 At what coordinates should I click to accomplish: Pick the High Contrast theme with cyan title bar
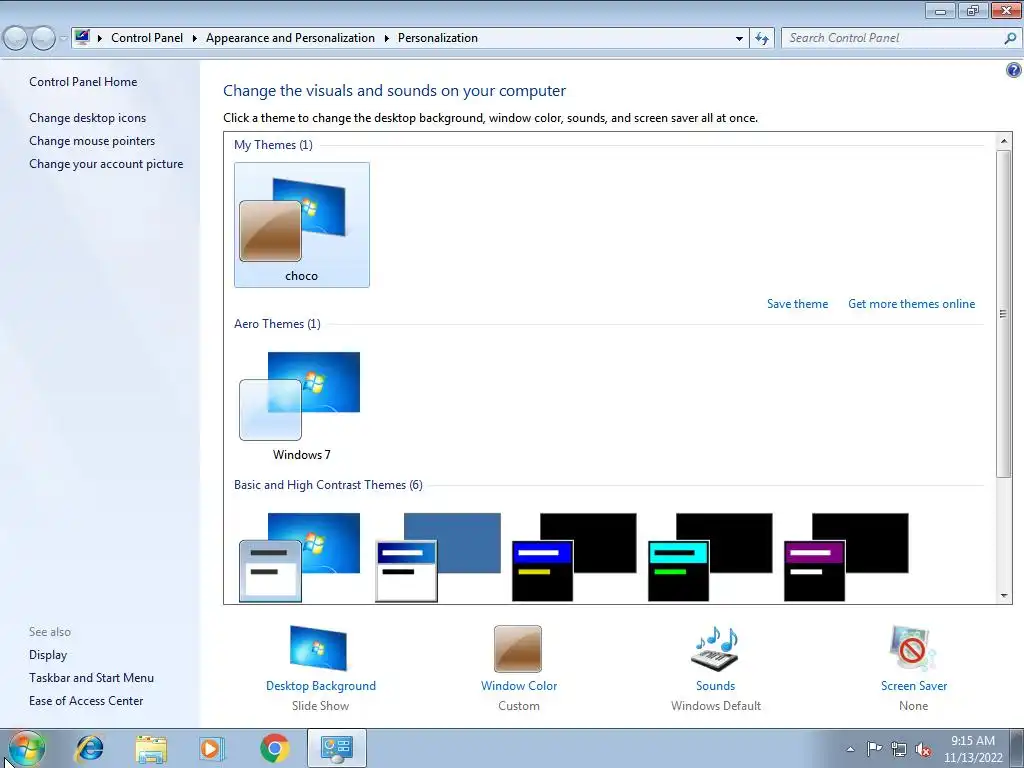710,557
